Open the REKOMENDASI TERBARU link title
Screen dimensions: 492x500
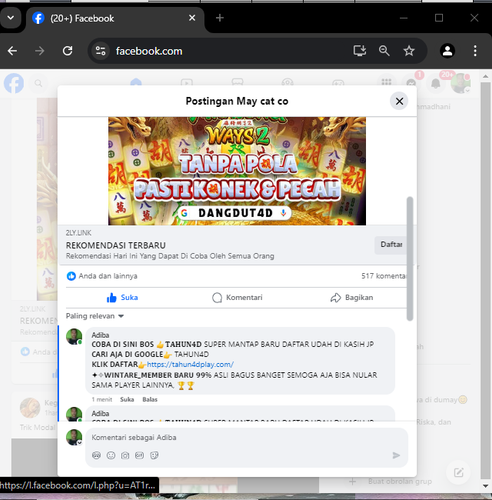116,246
